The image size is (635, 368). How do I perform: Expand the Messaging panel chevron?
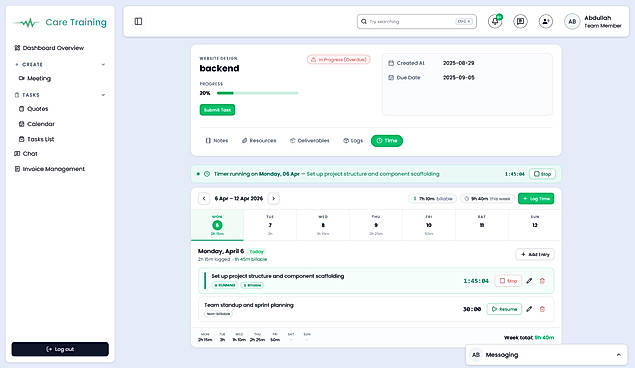pyautogui.click(x=618, y=355)
